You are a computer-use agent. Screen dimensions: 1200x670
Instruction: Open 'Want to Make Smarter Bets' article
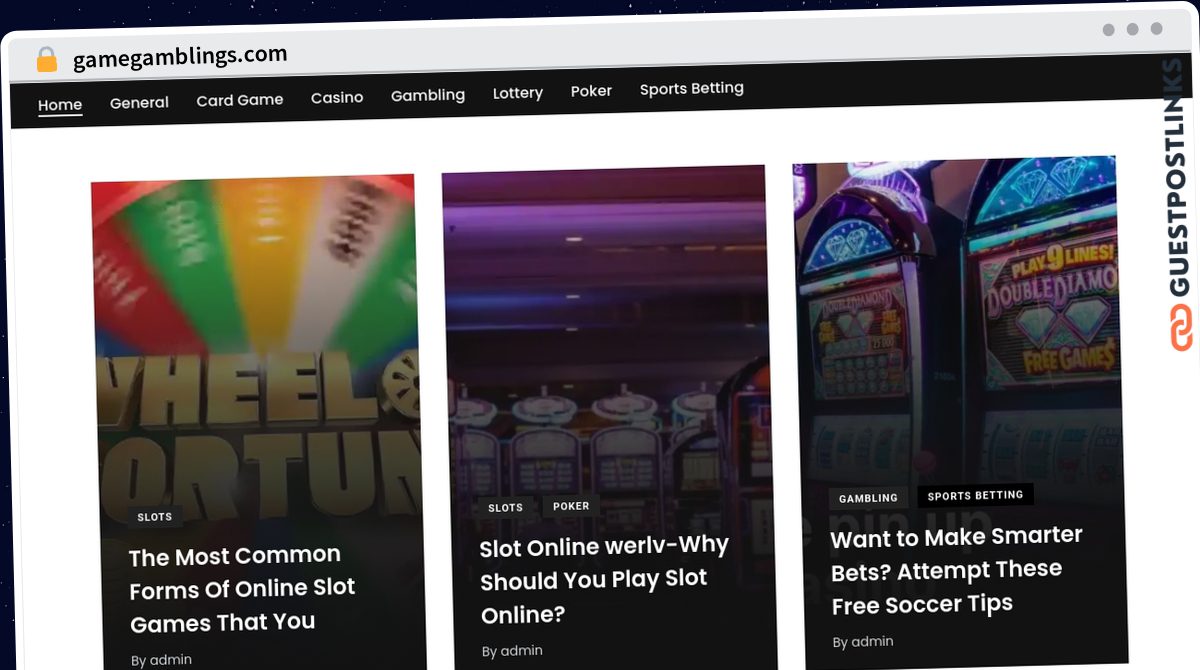(957, 570)
